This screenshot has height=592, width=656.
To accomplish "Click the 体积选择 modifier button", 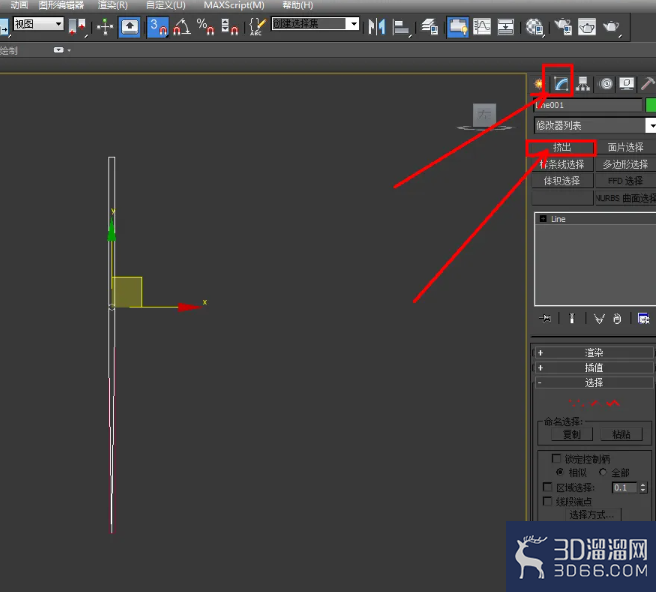I will point(562,181).
